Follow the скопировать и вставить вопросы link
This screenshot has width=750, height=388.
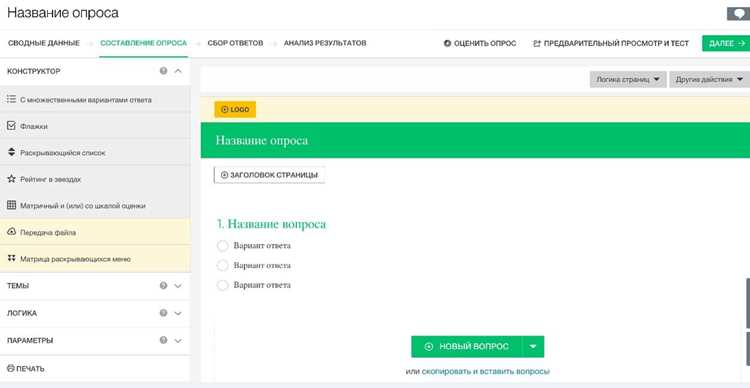(485, 371)
